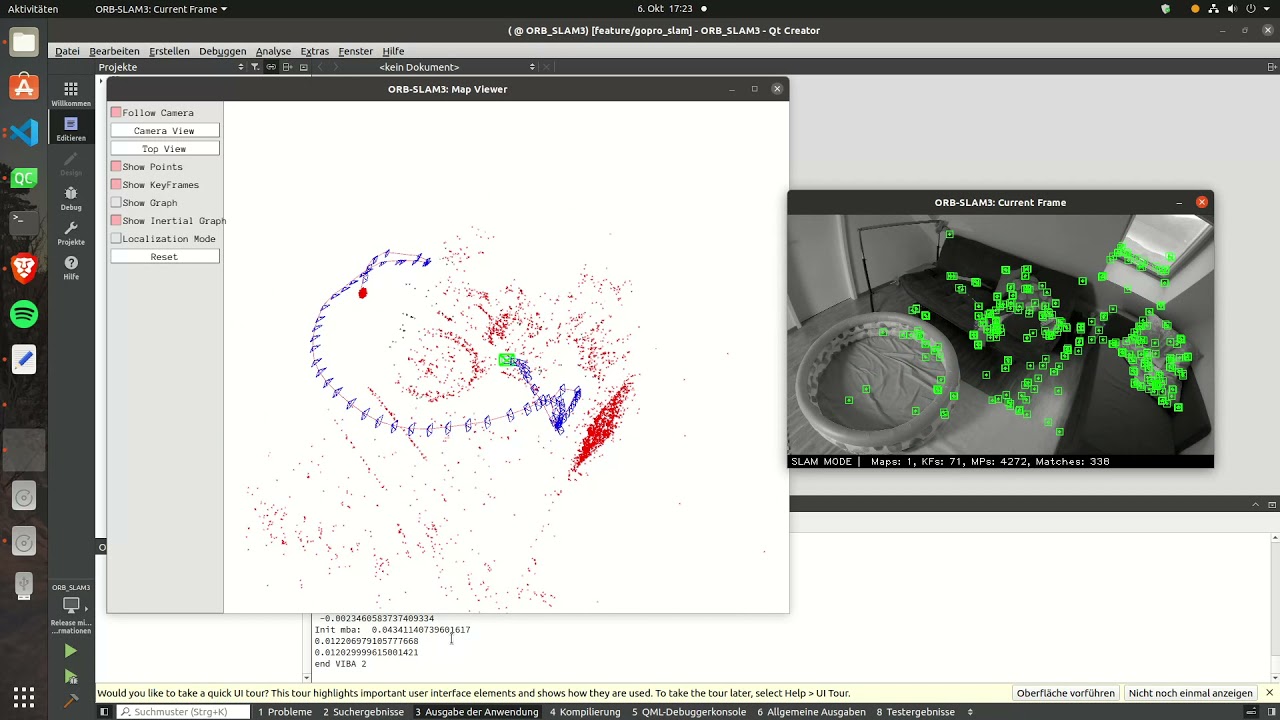This screenshot has height=720, width=1280.
Task: Click the Suchmuster locator field
Action: pyautogui.click(x=183, y=712)
